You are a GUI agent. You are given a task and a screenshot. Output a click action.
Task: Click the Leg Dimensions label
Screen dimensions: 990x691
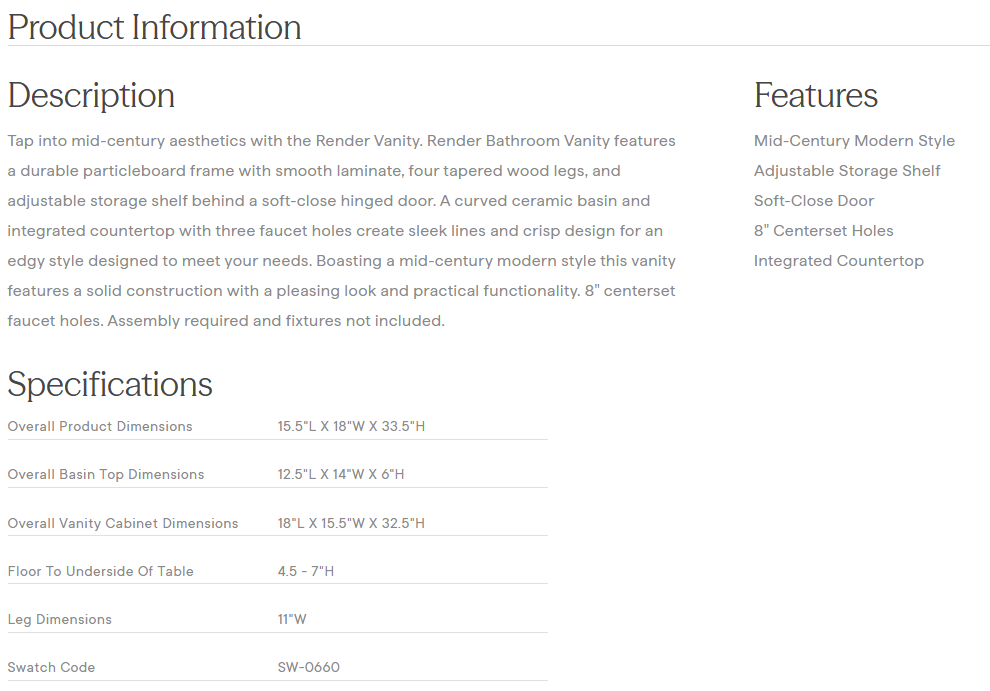pos(60,619)
